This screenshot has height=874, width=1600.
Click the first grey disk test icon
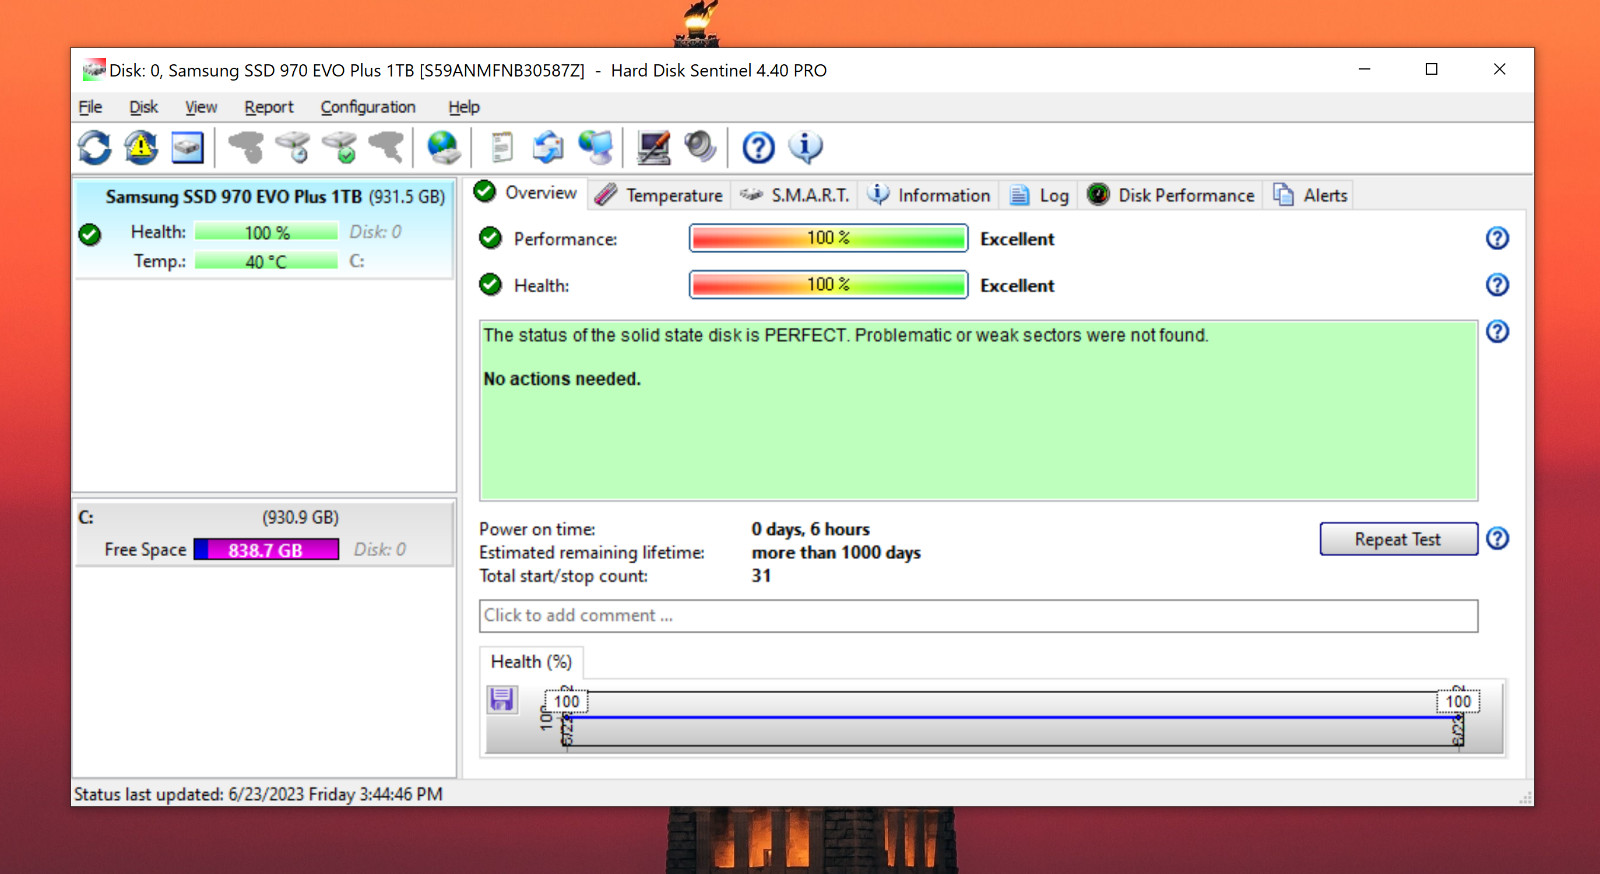point(246,148)
